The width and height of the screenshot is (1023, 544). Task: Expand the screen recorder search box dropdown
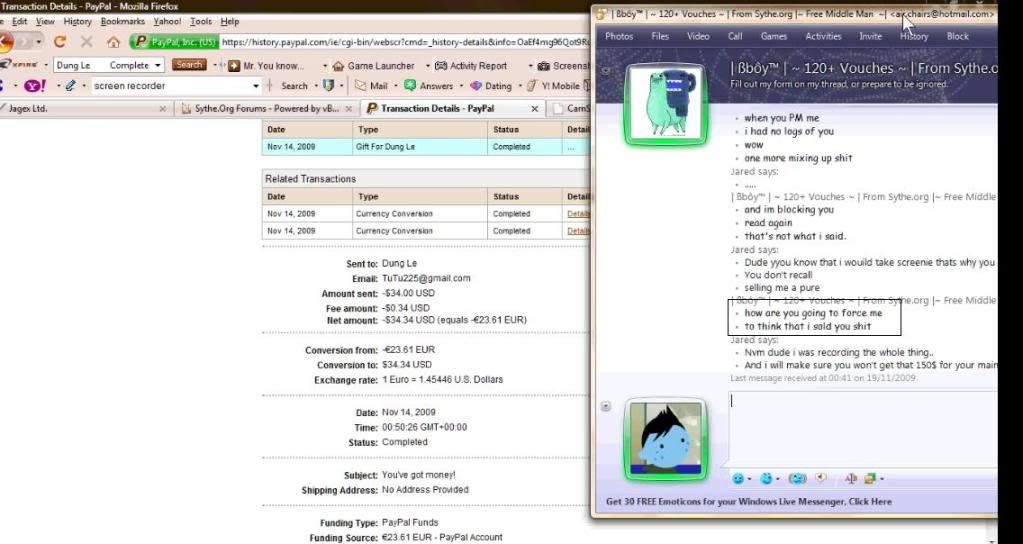(256, 86)
